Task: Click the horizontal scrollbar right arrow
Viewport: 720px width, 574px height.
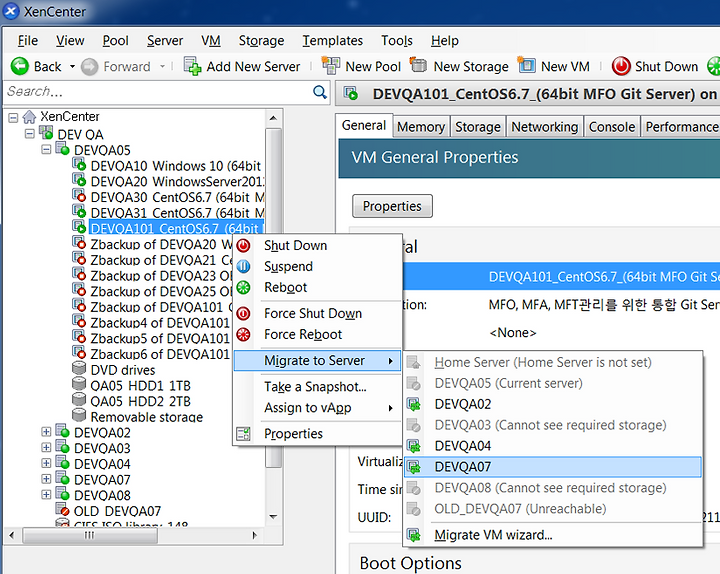Action: click(254, 535)
